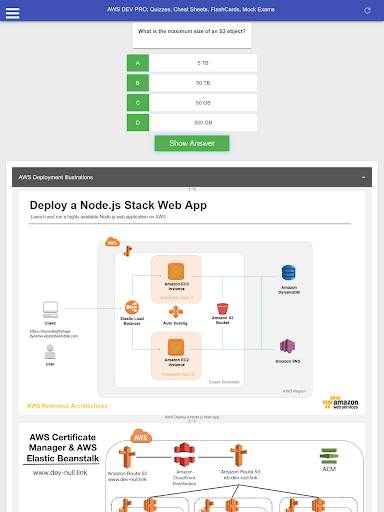Click the Auto Scaling icon
Image resolution: width=384 pixels, height=512 pixels.
[176, 312]
